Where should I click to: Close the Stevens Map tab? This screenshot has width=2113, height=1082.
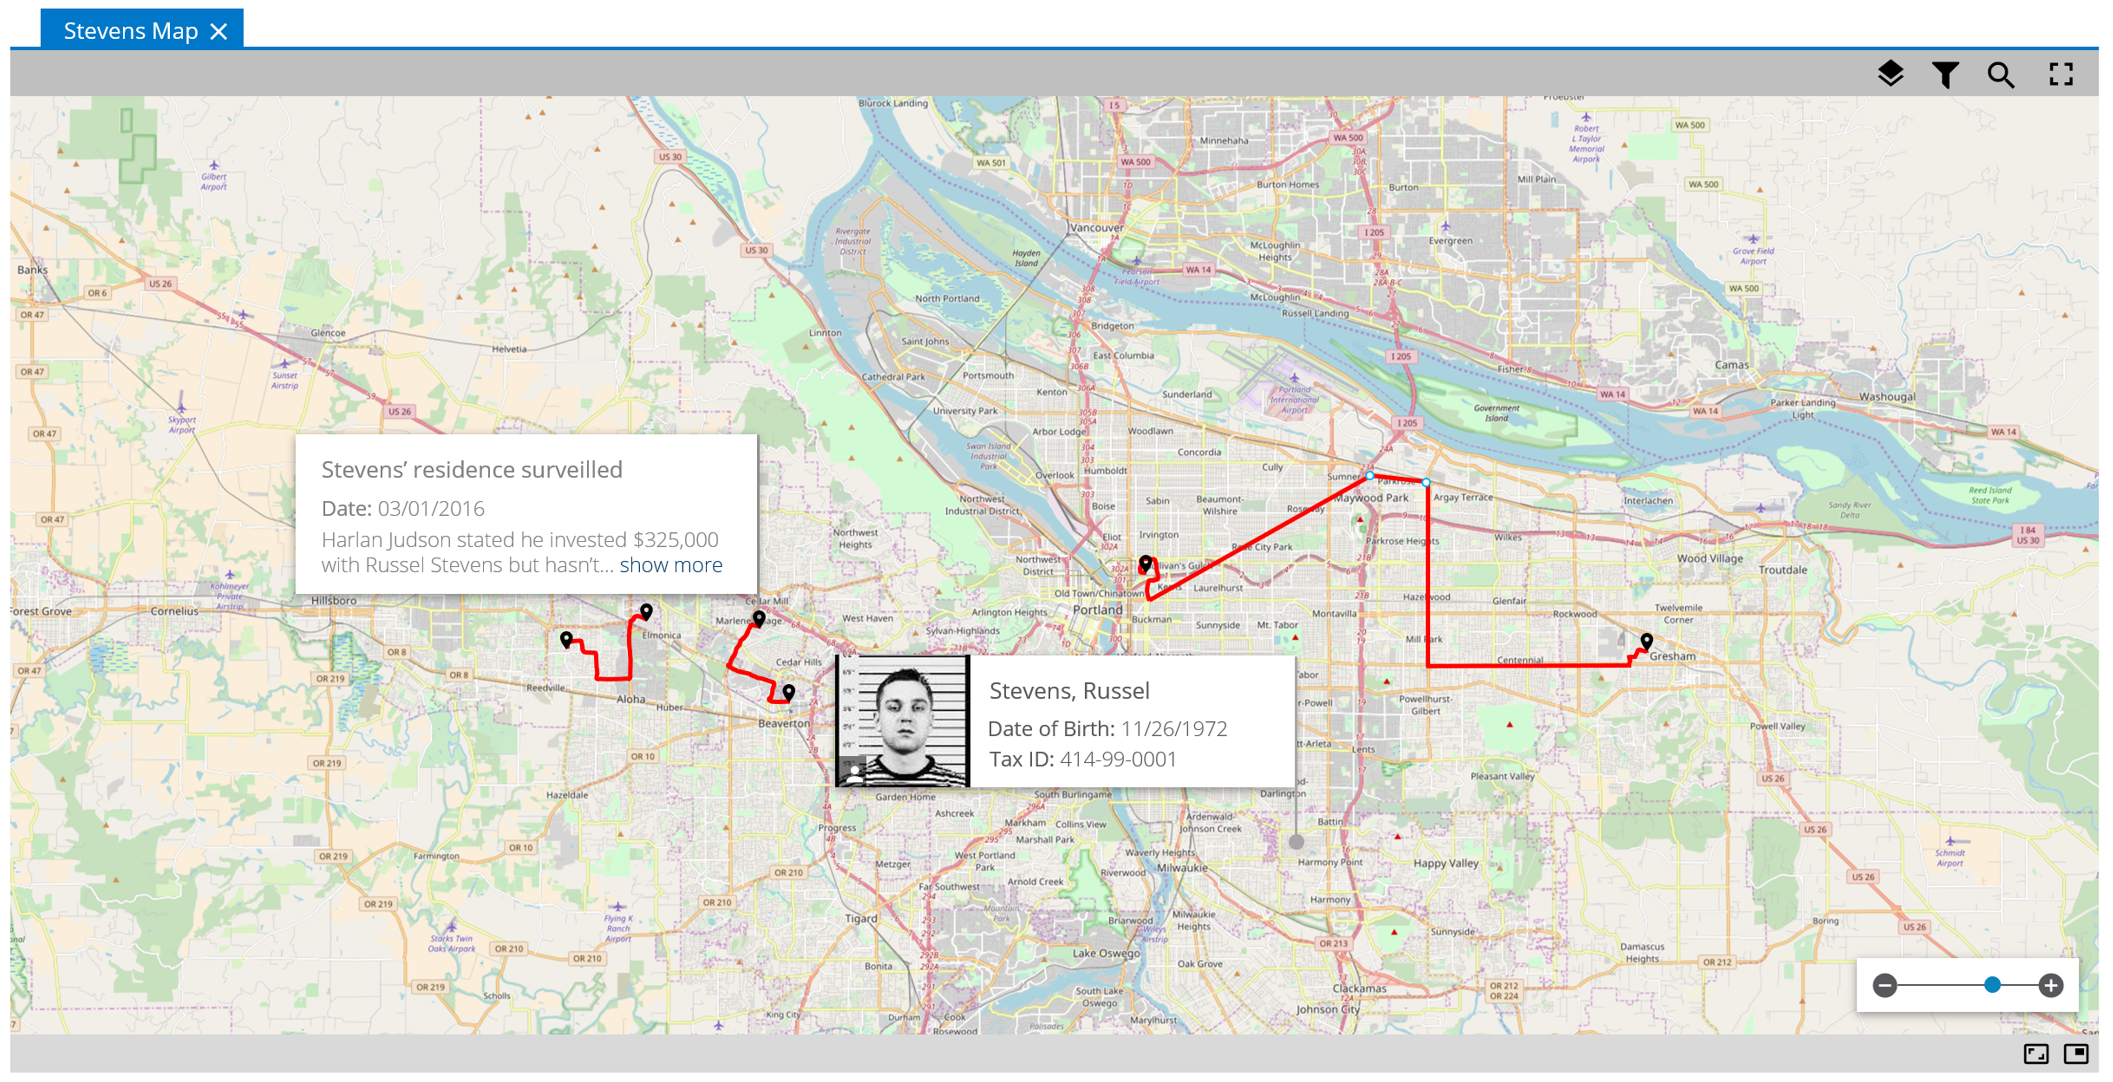pyautogui.click(x=219, y=31)
